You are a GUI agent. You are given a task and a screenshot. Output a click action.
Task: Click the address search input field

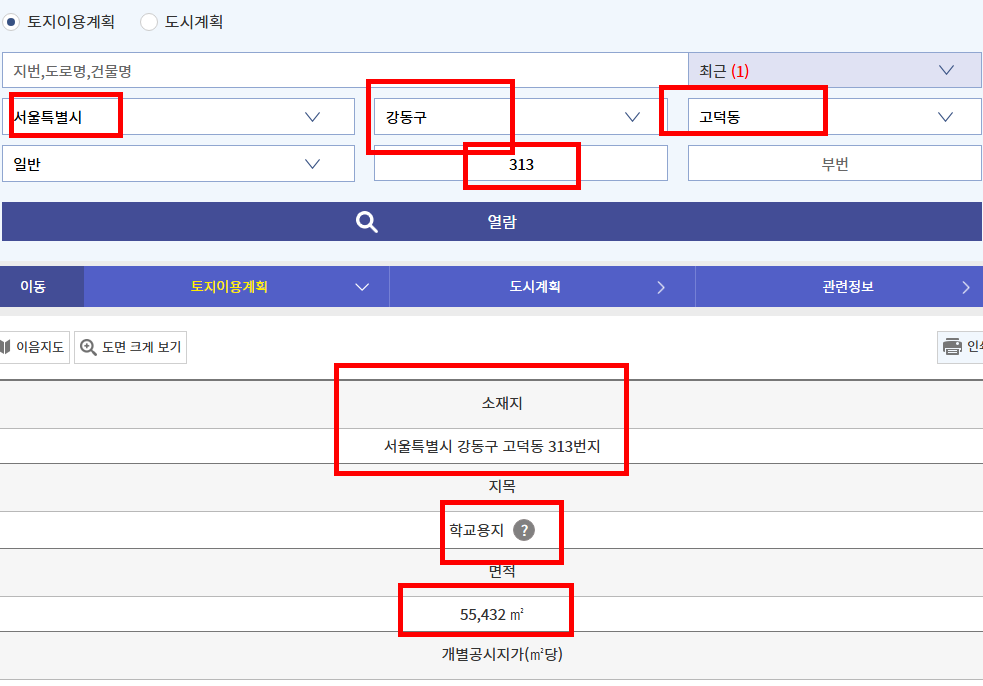click(x=340, y=70)
